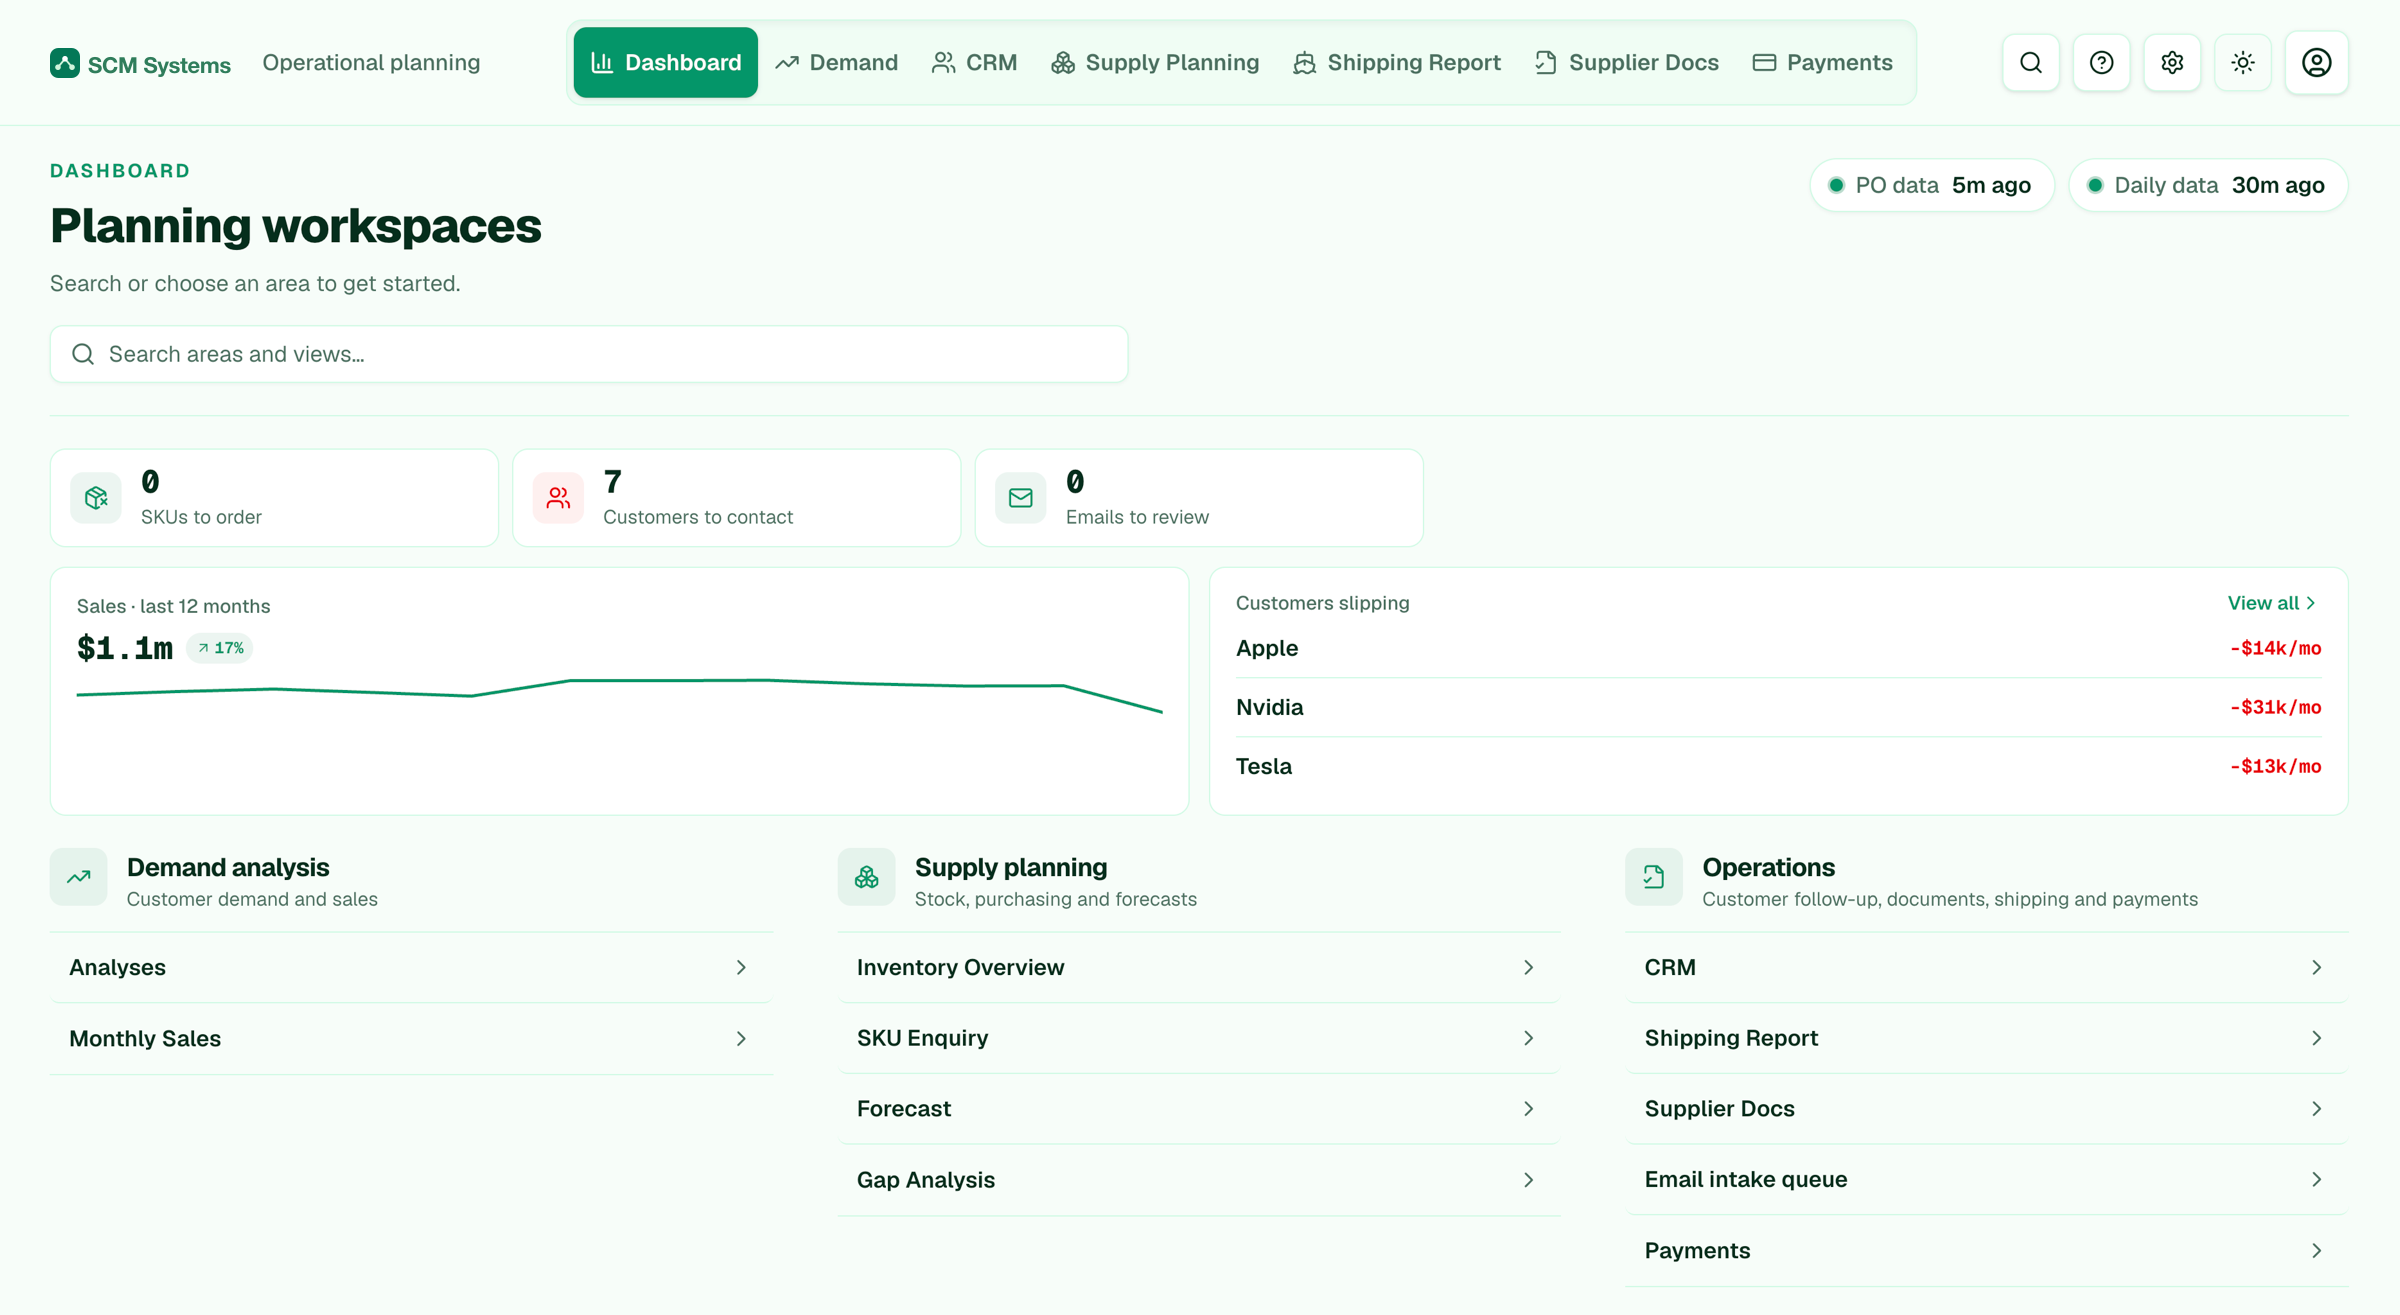Viewport: 2400px width, 1315px height.
Task: Select the Tesla slipping customer row
Action: [1778, 766]
